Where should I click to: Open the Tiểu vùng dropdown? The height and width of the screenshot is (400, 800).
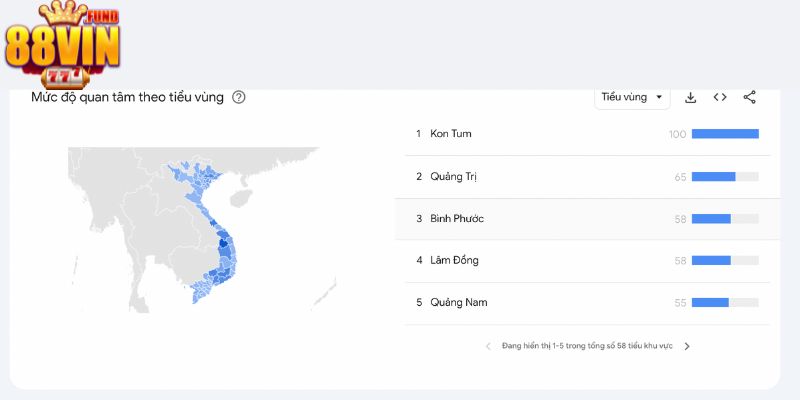click(x=632, y=97)
